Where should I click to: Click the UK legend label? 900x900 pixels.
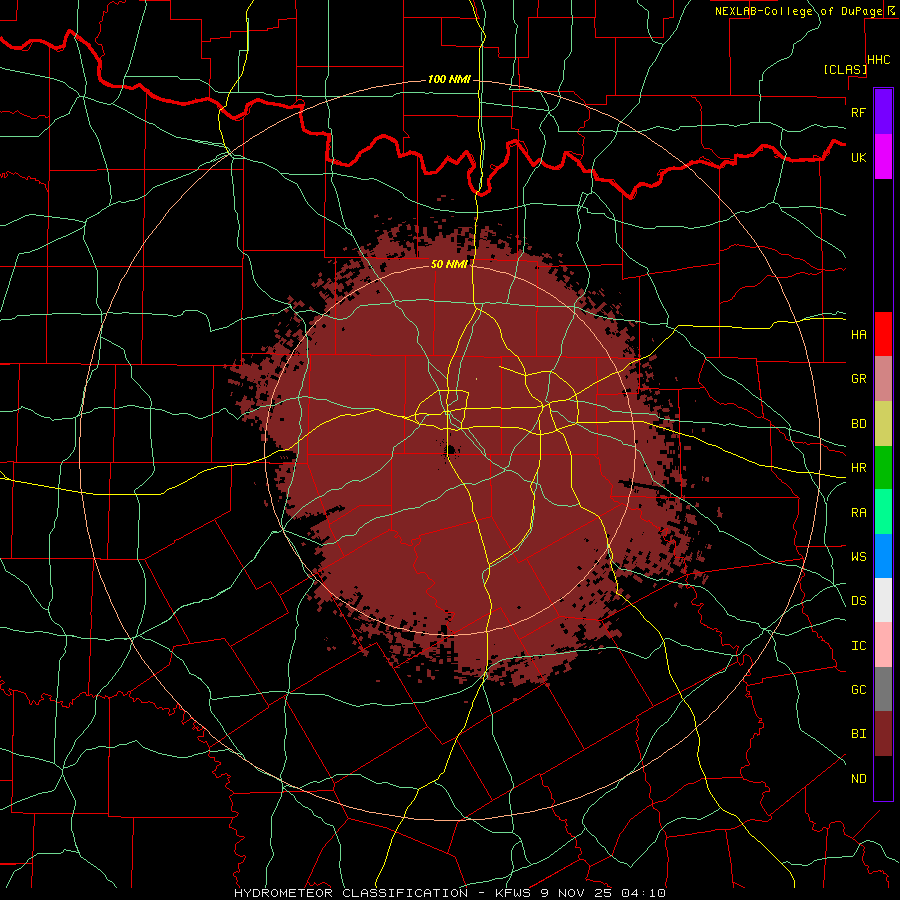[x=859, y=157]
